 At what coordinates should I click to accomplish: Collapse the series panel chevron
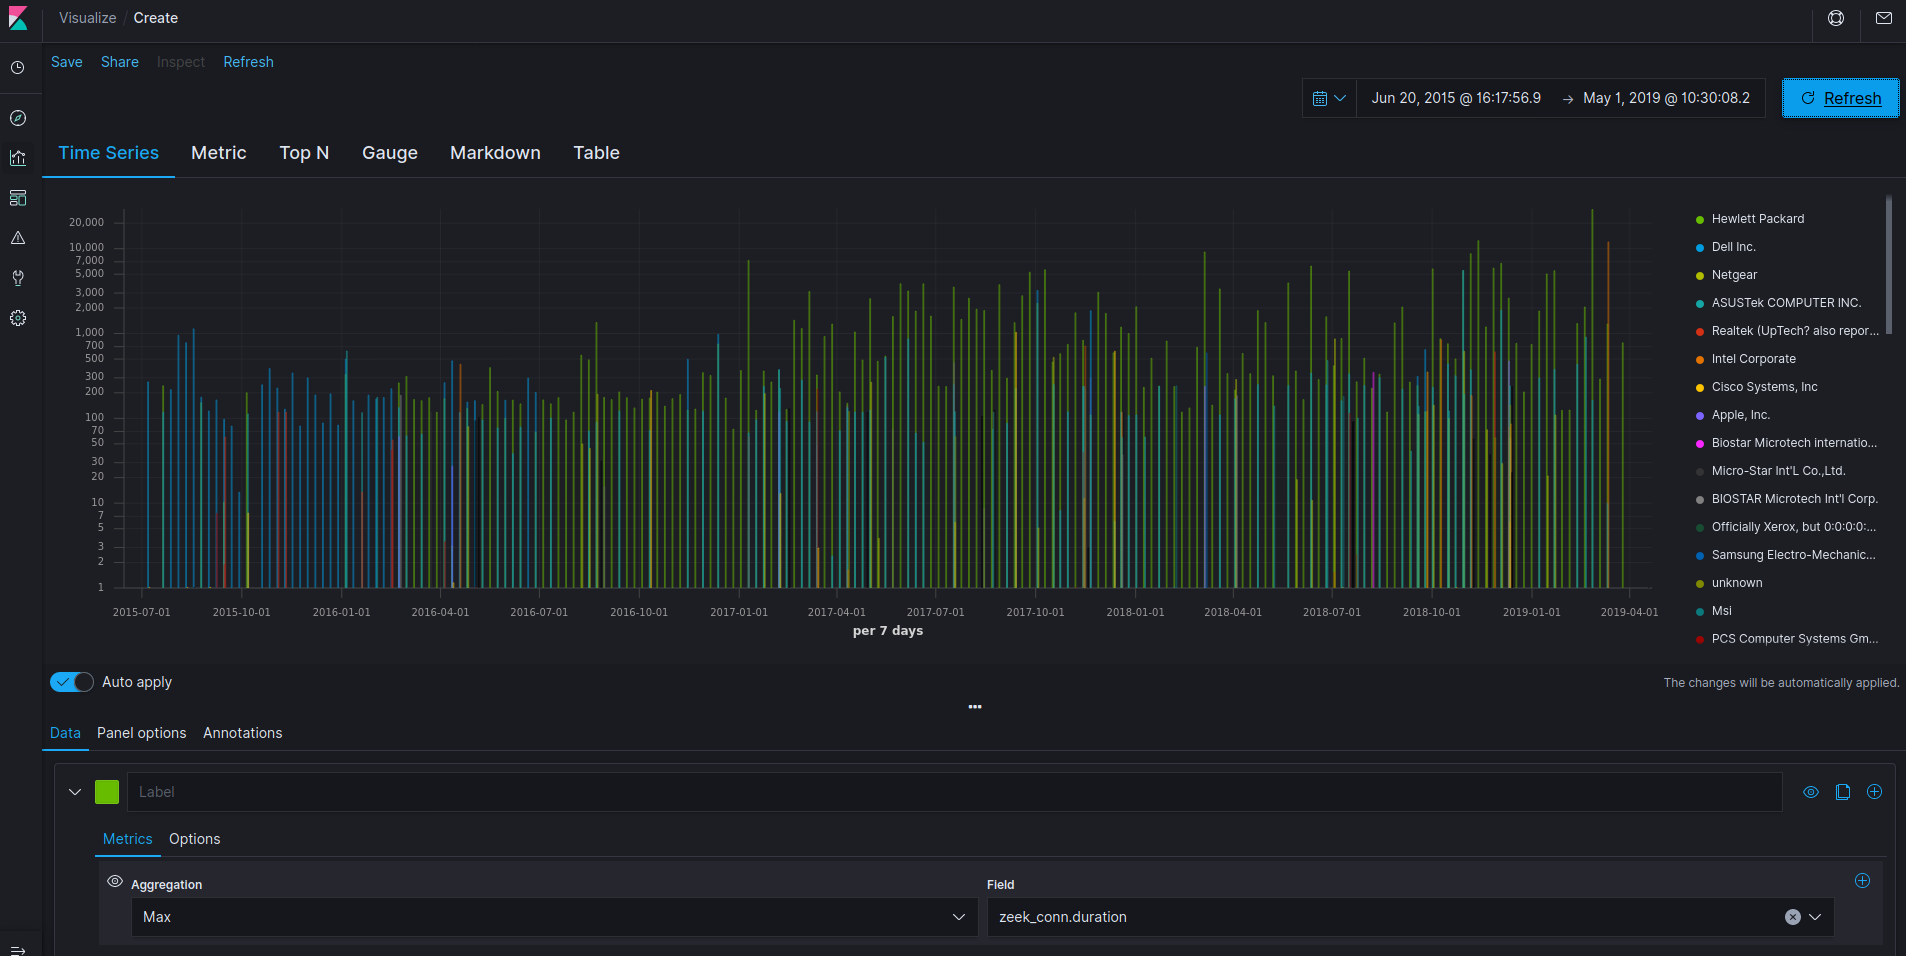tap(74, 791)
